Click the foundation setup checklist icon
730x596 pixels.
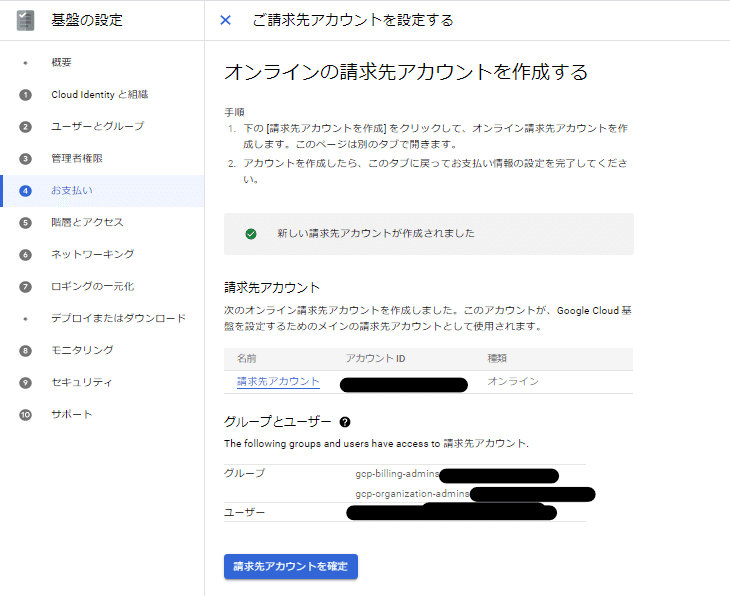[x=25, y=20]
